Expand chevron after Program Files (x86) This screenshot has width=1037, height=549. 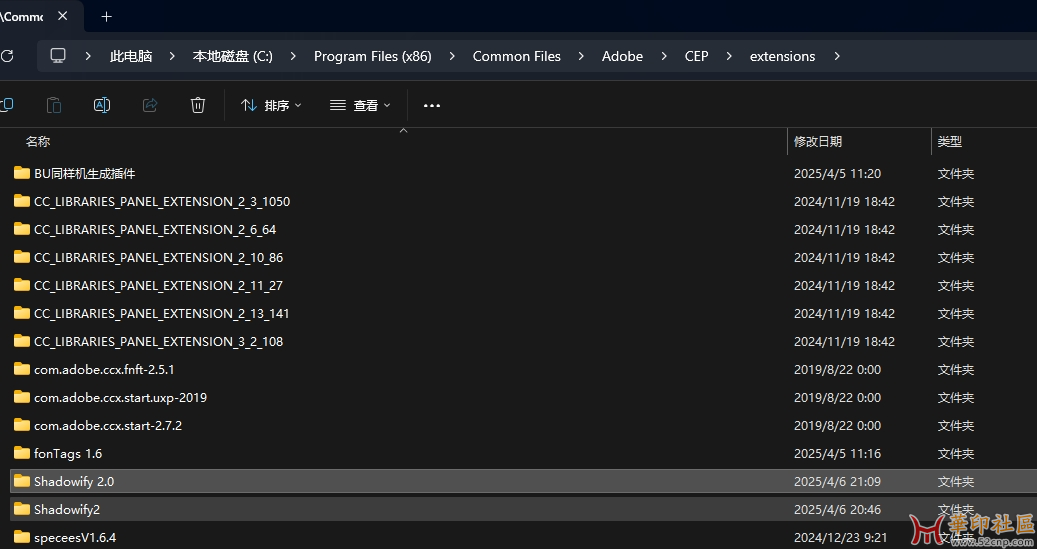pyautogui.click(x=452, y=56)
